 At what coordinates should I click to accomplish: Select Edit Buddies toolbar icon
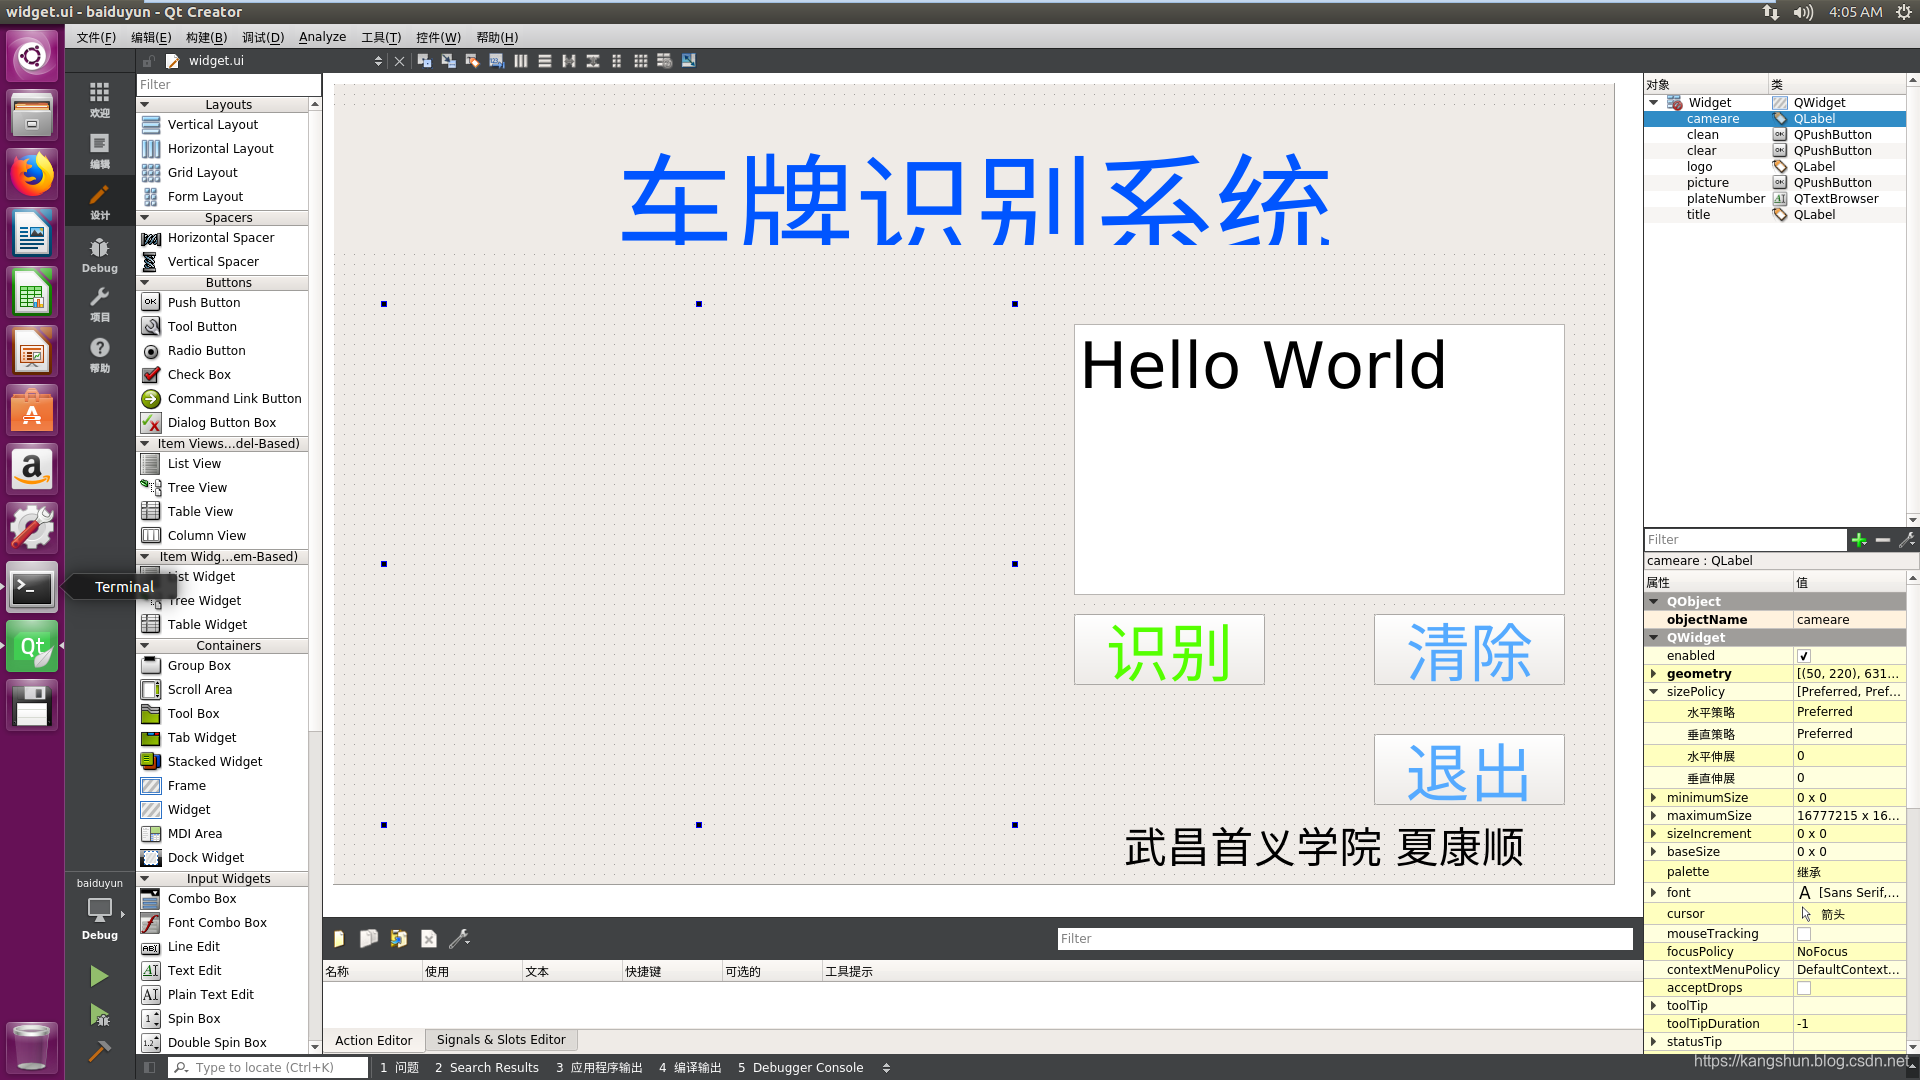coord(472,61)
